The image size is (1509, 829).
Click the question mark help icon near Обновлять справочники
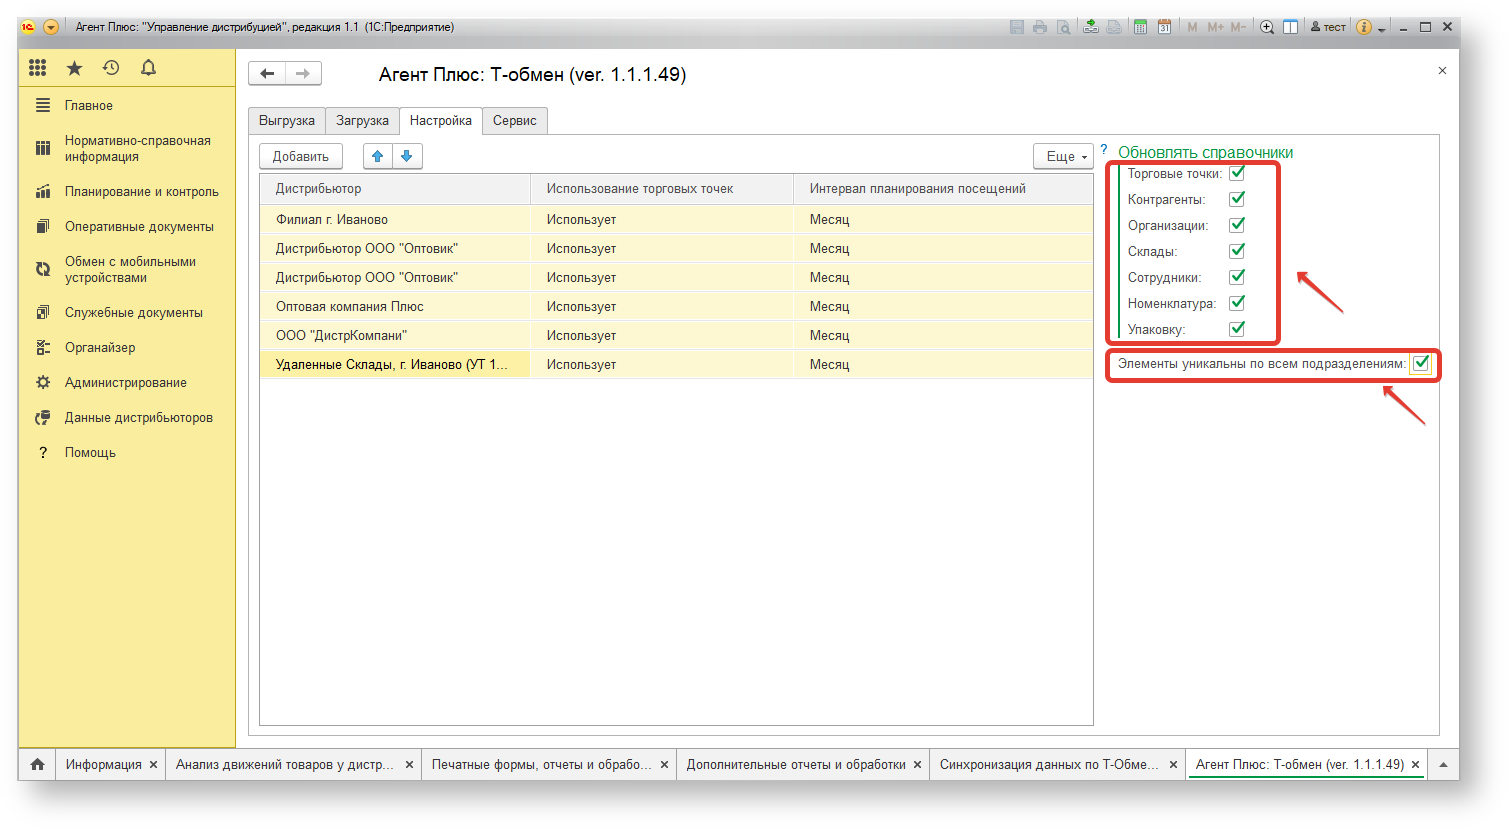(1104, 149)
